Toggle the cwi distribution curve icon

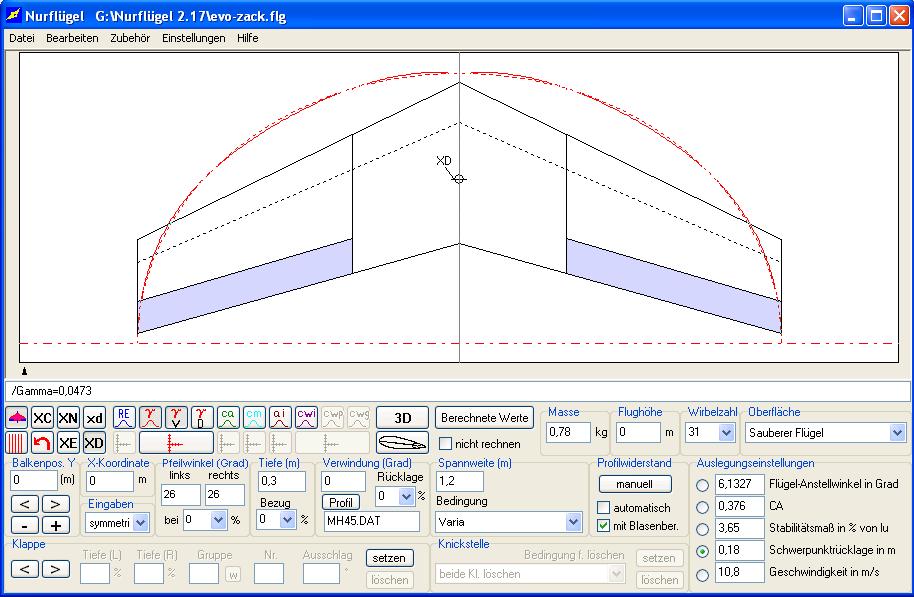click(306, 418)
